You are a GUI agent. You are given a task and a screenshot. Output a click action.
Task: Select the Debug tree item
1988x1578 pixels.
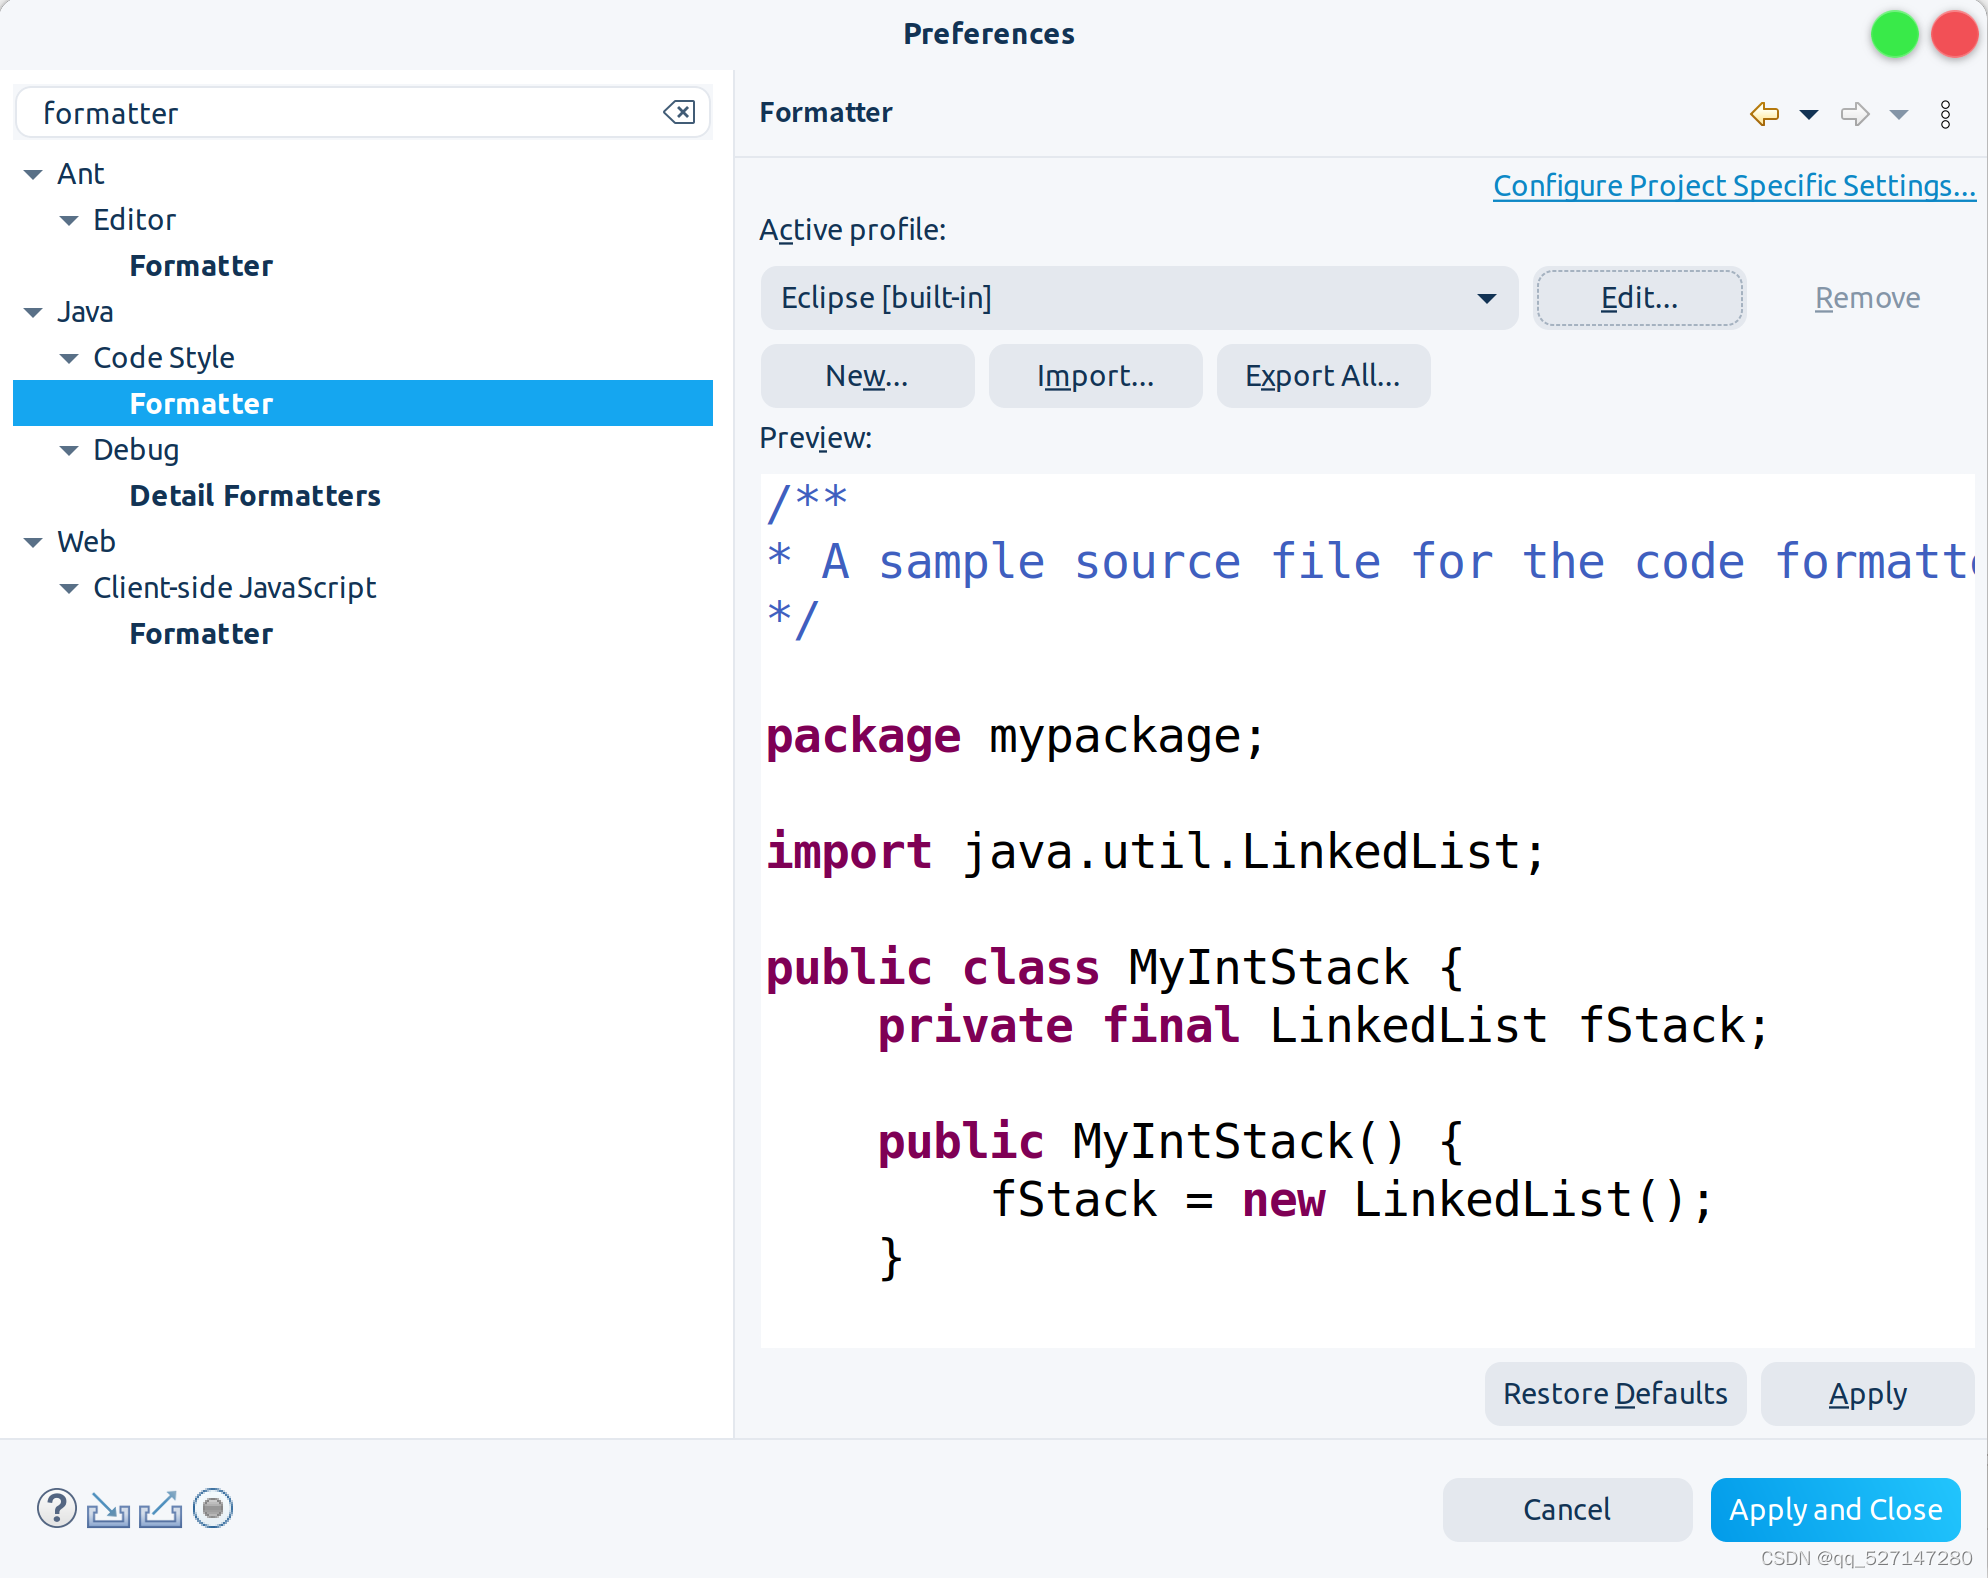(x=136, y=450)
